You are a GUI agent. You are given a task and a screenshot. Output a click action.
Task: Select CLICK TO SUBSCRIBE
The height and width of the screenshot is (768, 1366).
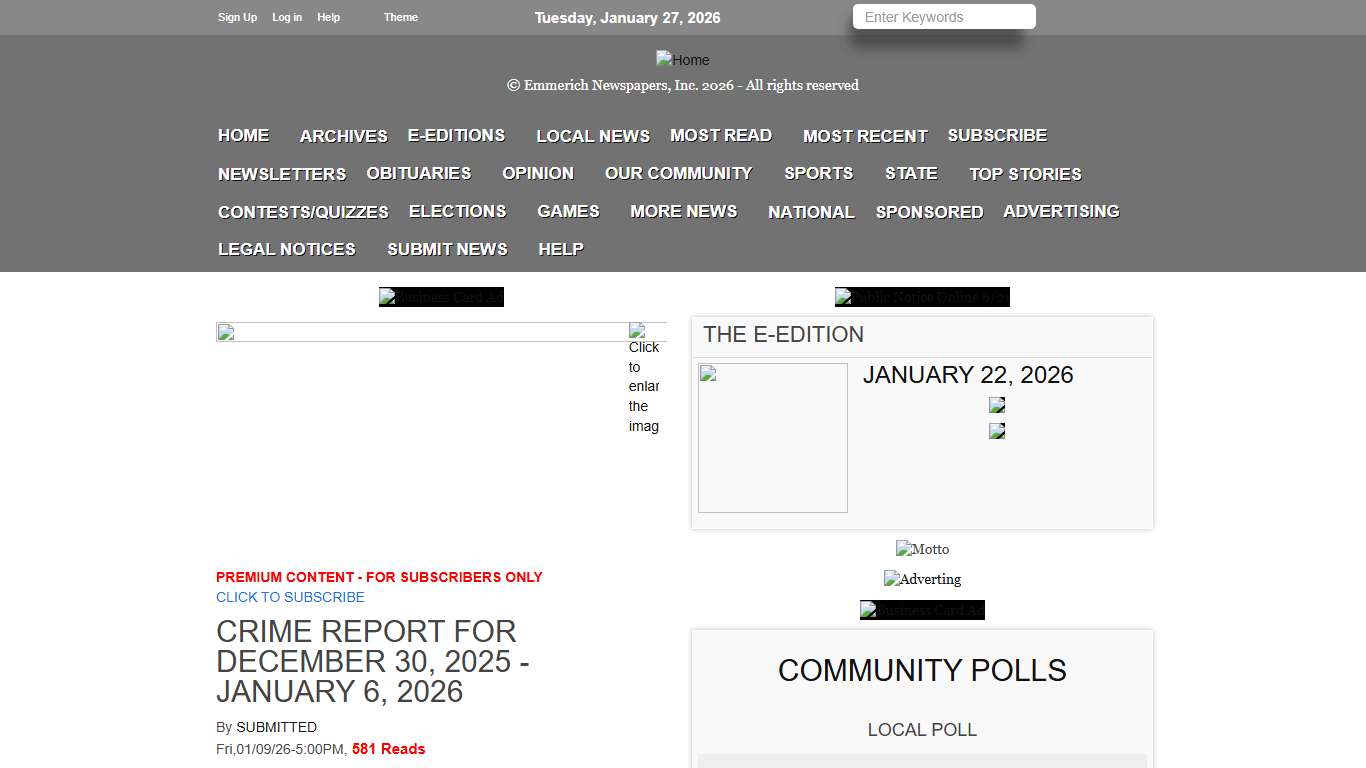pos(290,597)
